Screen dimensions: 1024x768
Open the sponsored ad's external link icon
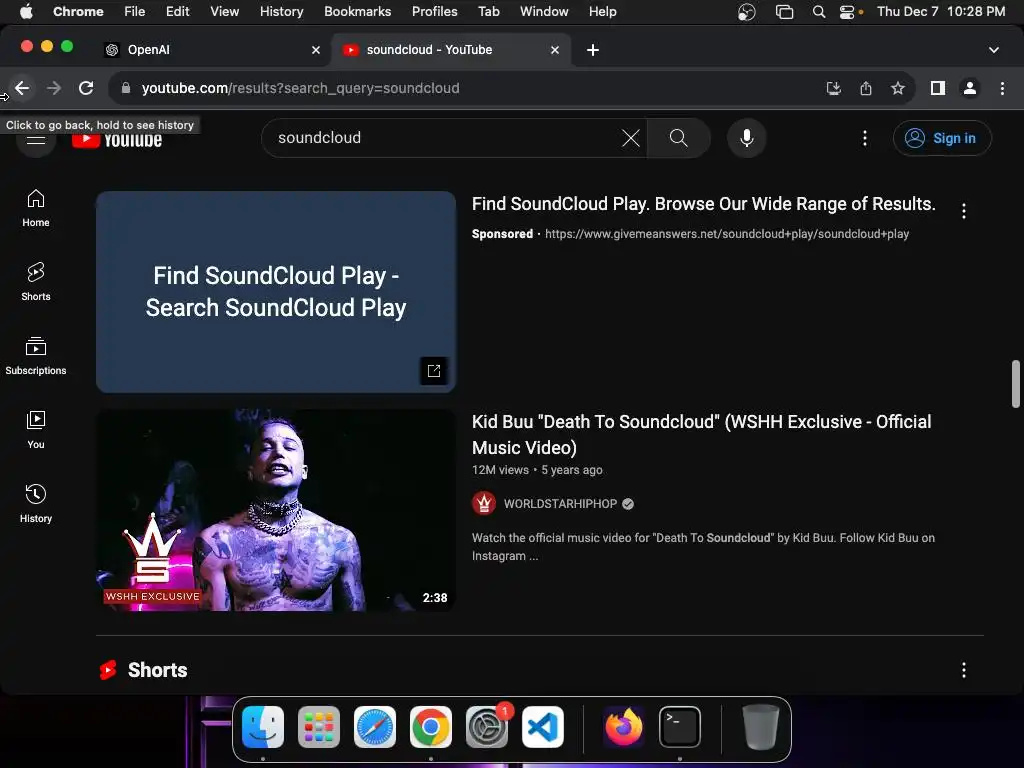coord(434,371)
